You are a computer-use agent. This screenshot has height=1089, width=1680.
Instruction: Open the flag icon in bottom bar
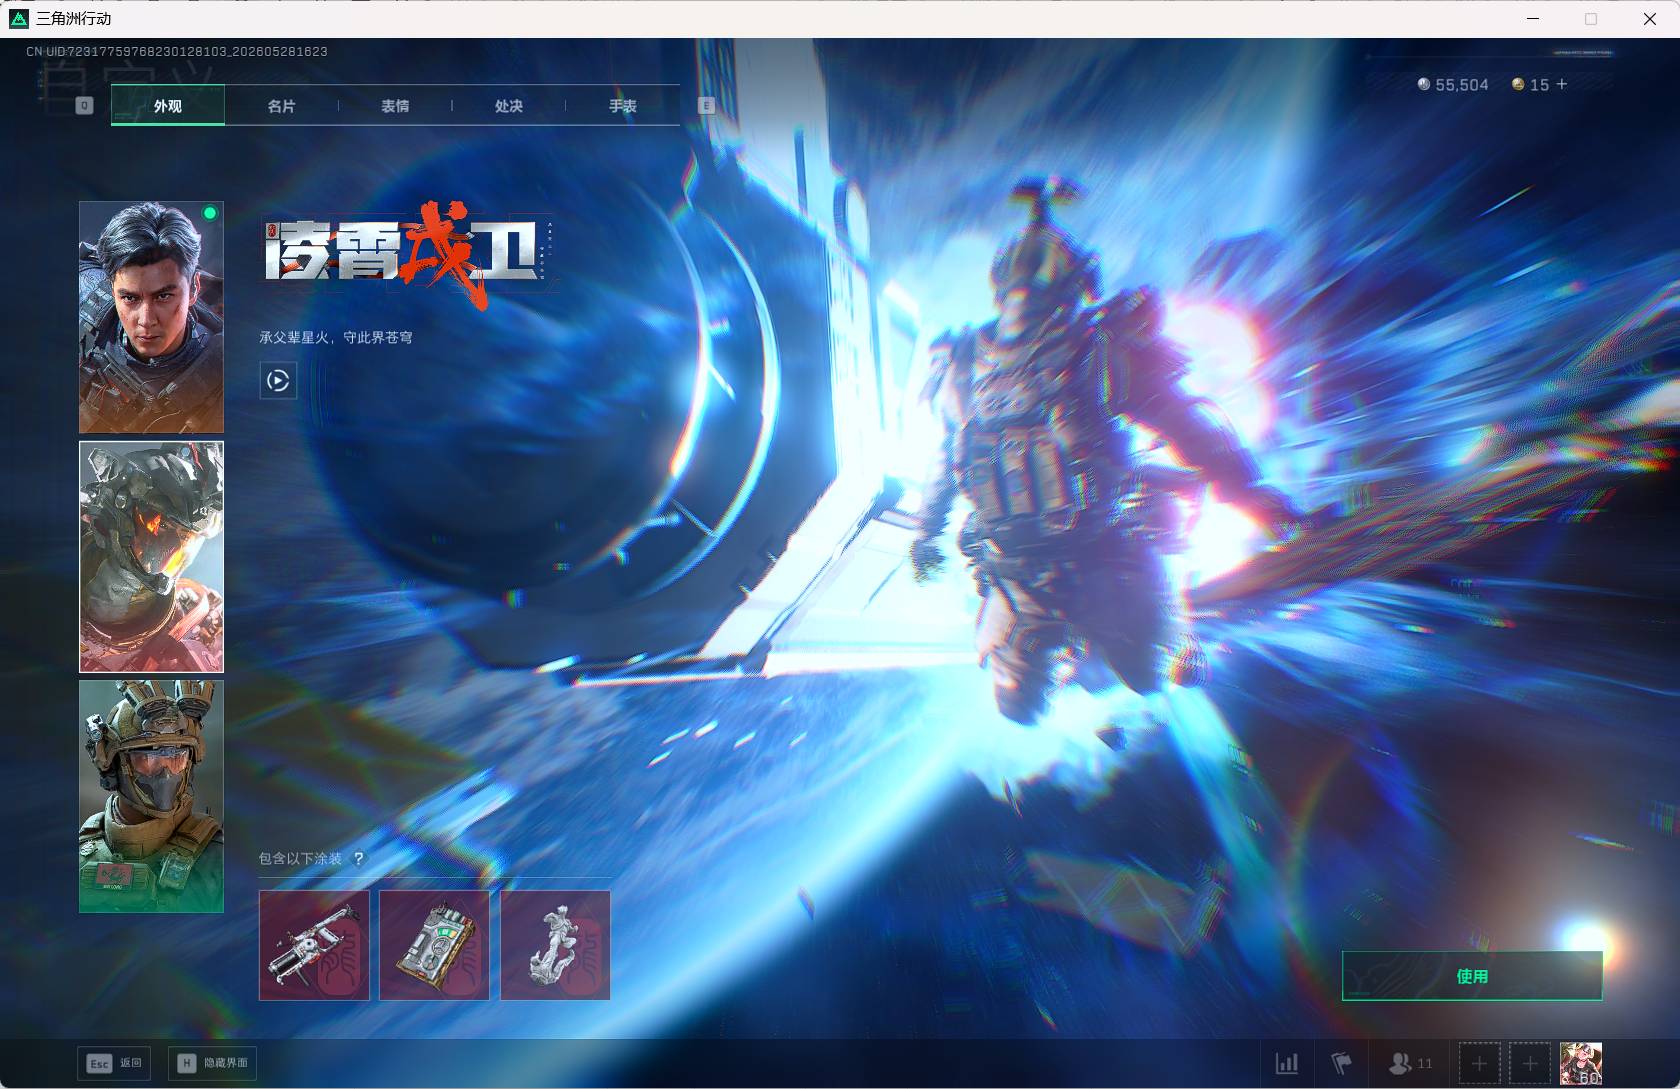coord(1341,1062)
